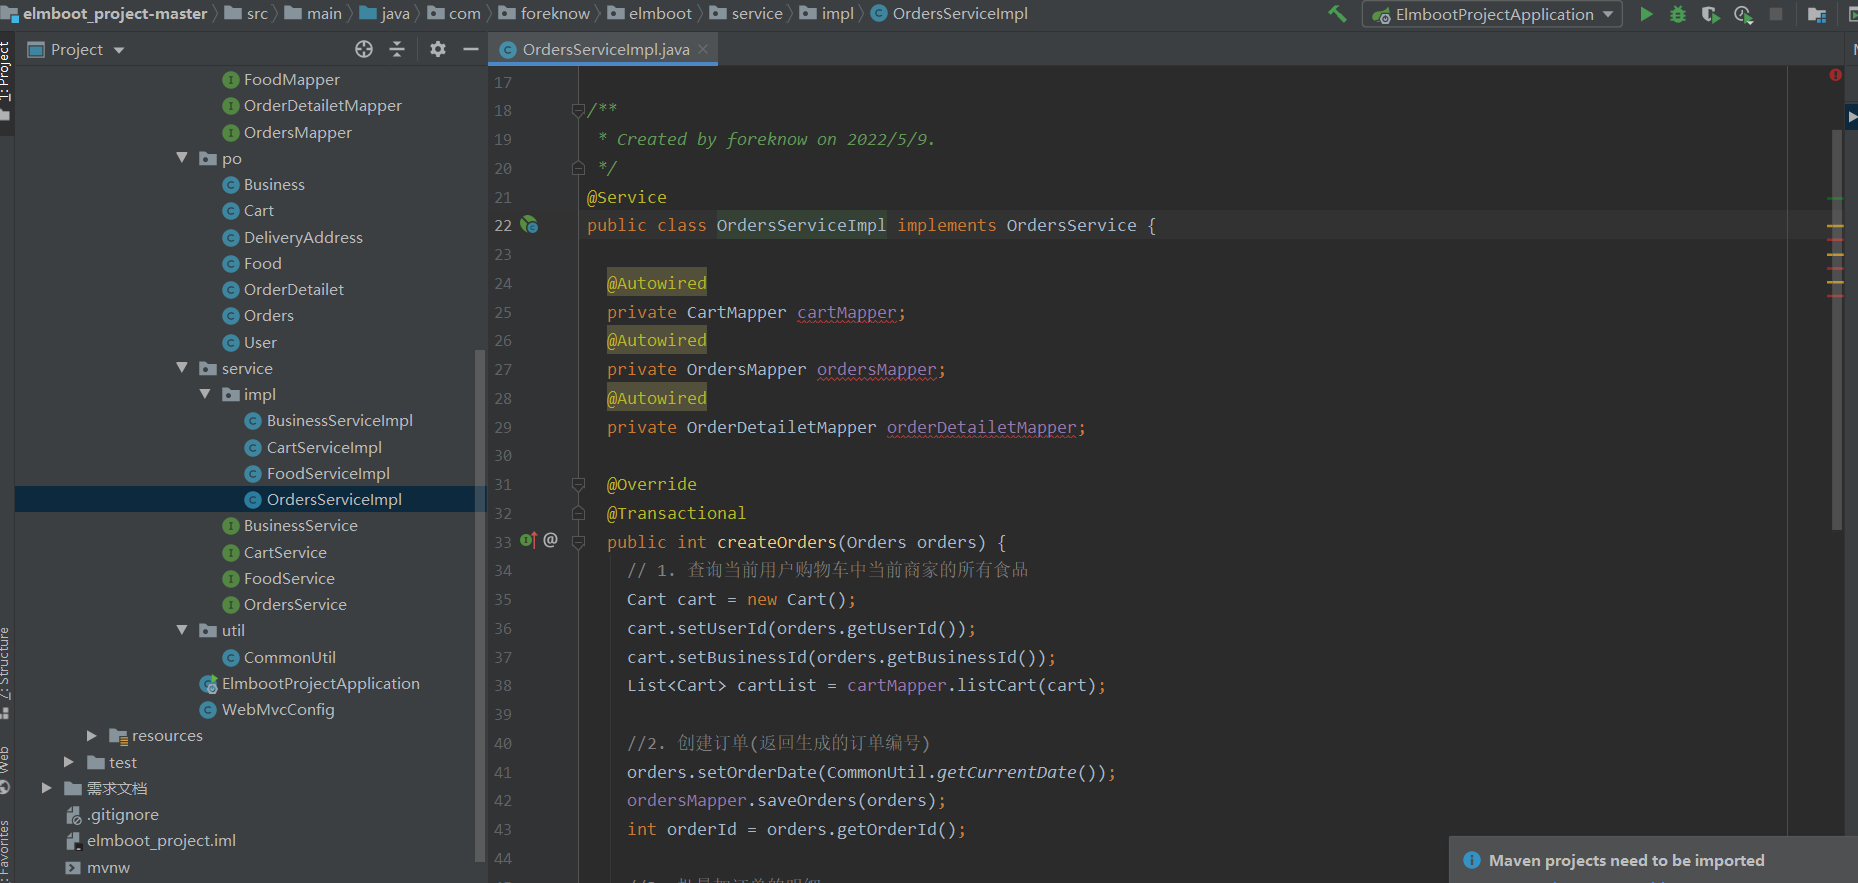
Task: Select .gitignore file in tree
Action: pos(112,814)
